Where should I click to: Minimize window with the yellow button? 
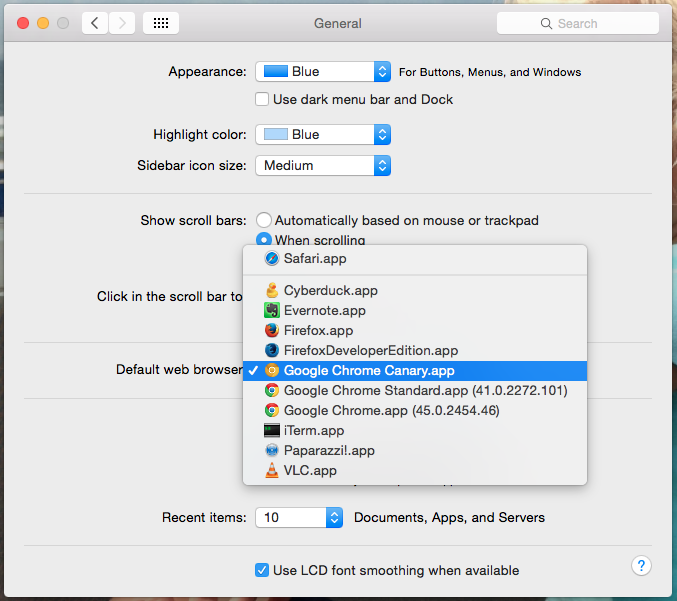(x=43, y=23)
